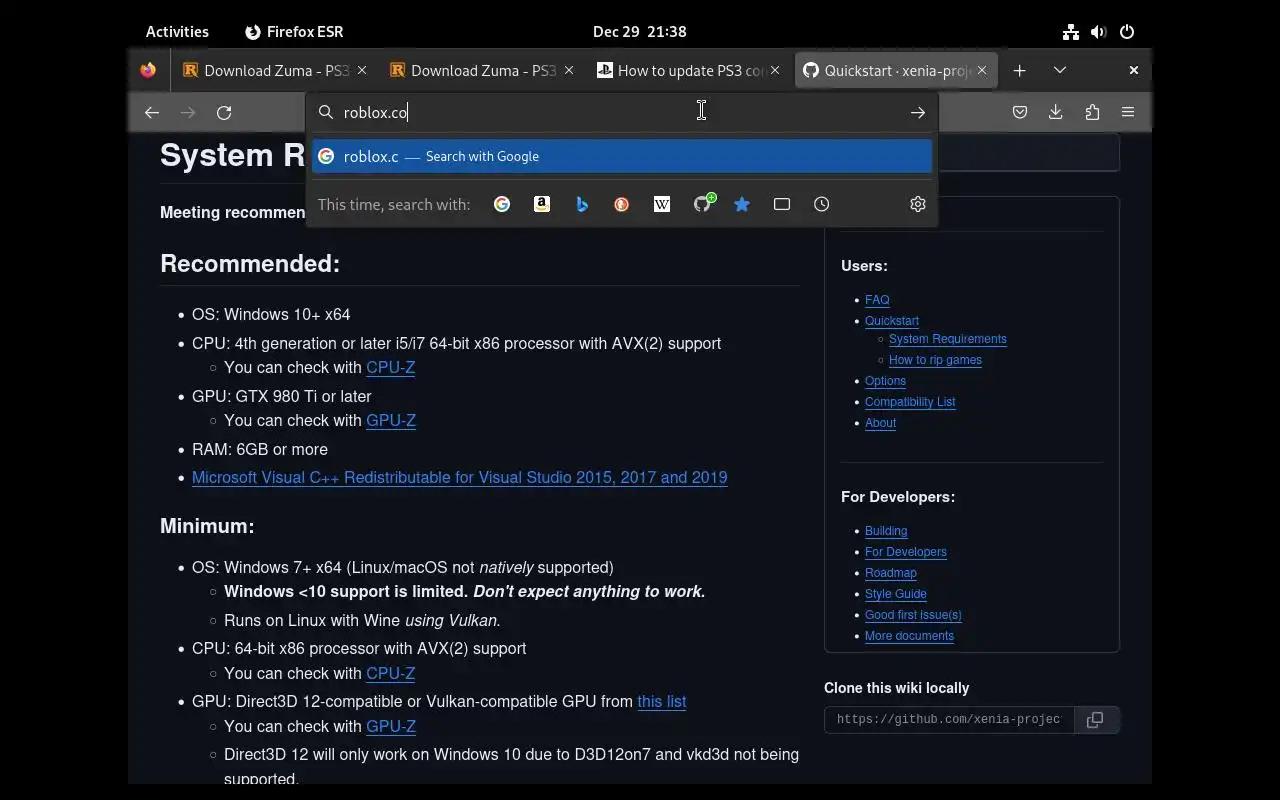Click the 'Recommended:' heading text
Image resolution: width=1280 pixels, height=800 pixels.
tap(250, 264)
